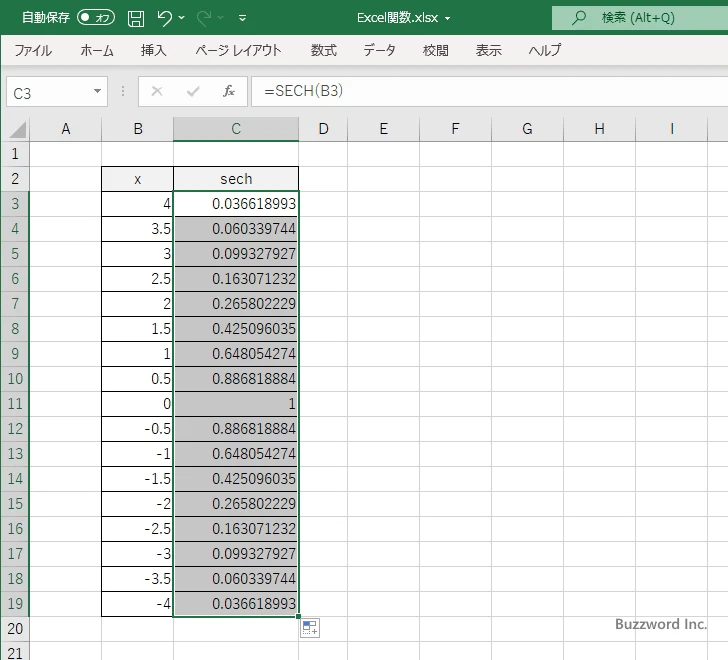The height and width of the screenshot is (660, 728).
Task: Click cell B16 with value -2.5
Action: [137, 529]
